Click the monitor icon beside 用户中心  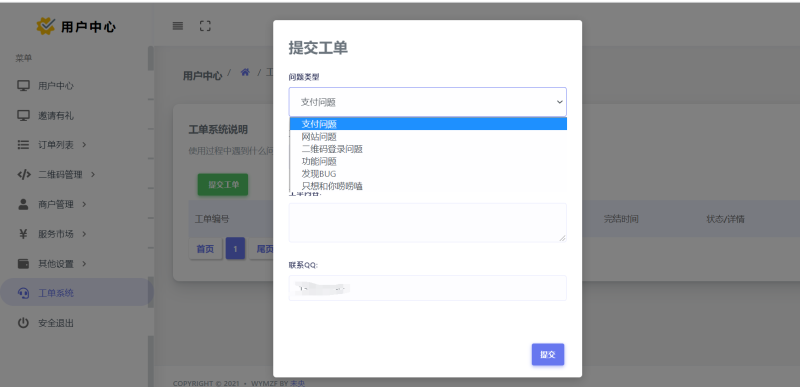pos(23,86)
